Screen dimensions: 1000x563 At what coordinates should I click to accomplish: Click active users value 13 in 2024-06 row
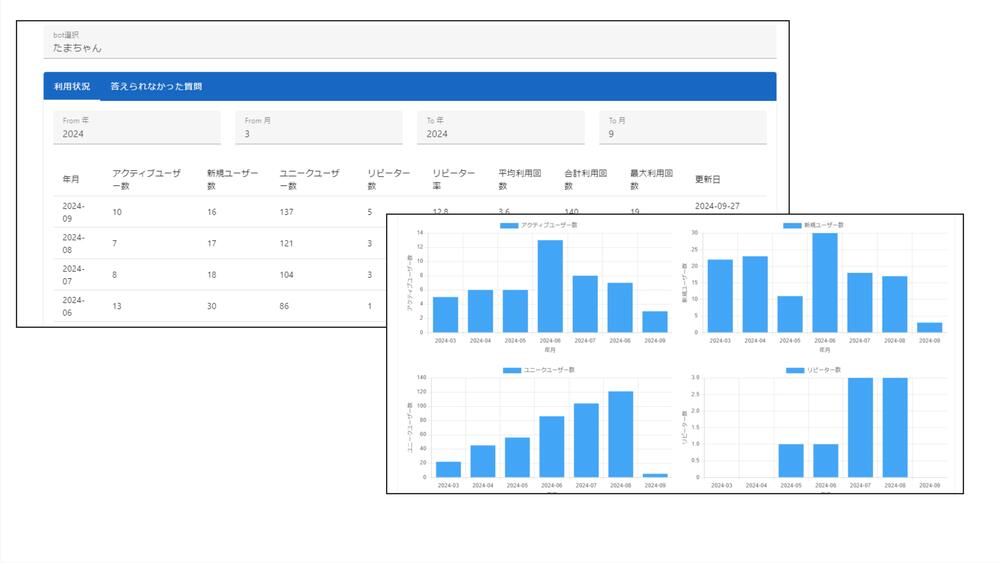(x=117, y=306)
